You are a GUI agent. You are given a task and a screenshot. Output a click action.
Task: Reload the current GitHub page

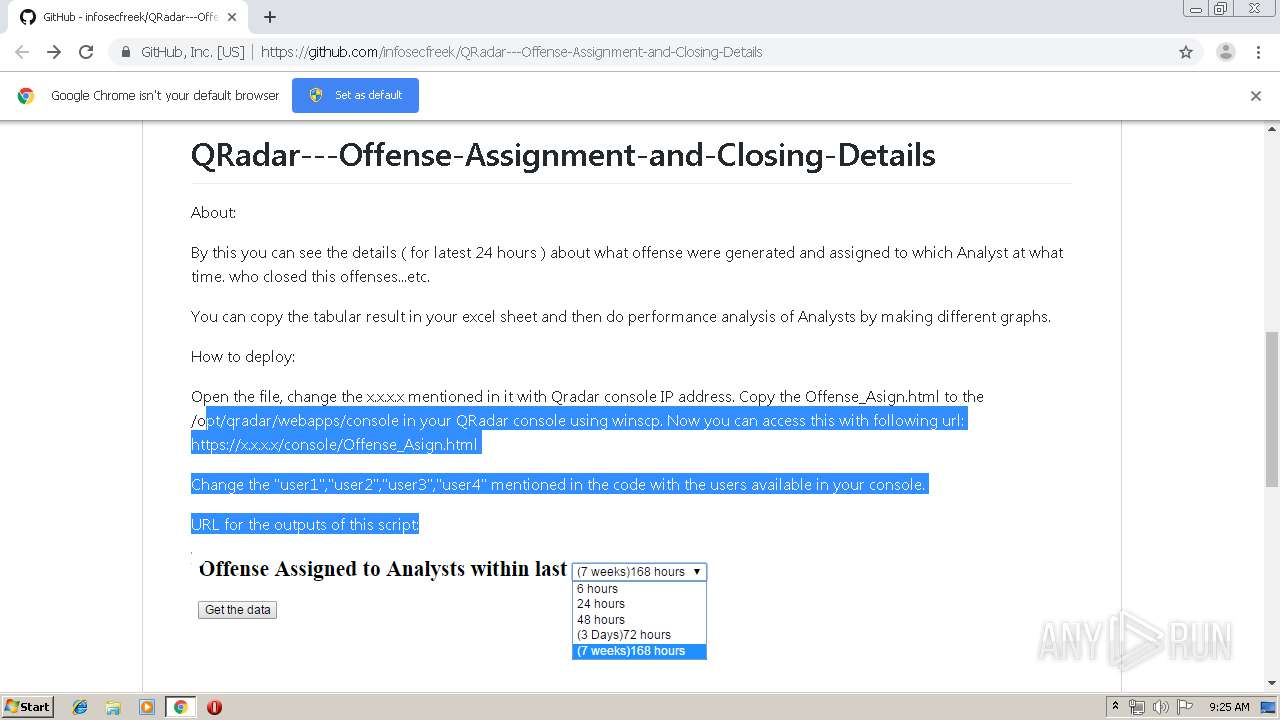coord(86,52)
